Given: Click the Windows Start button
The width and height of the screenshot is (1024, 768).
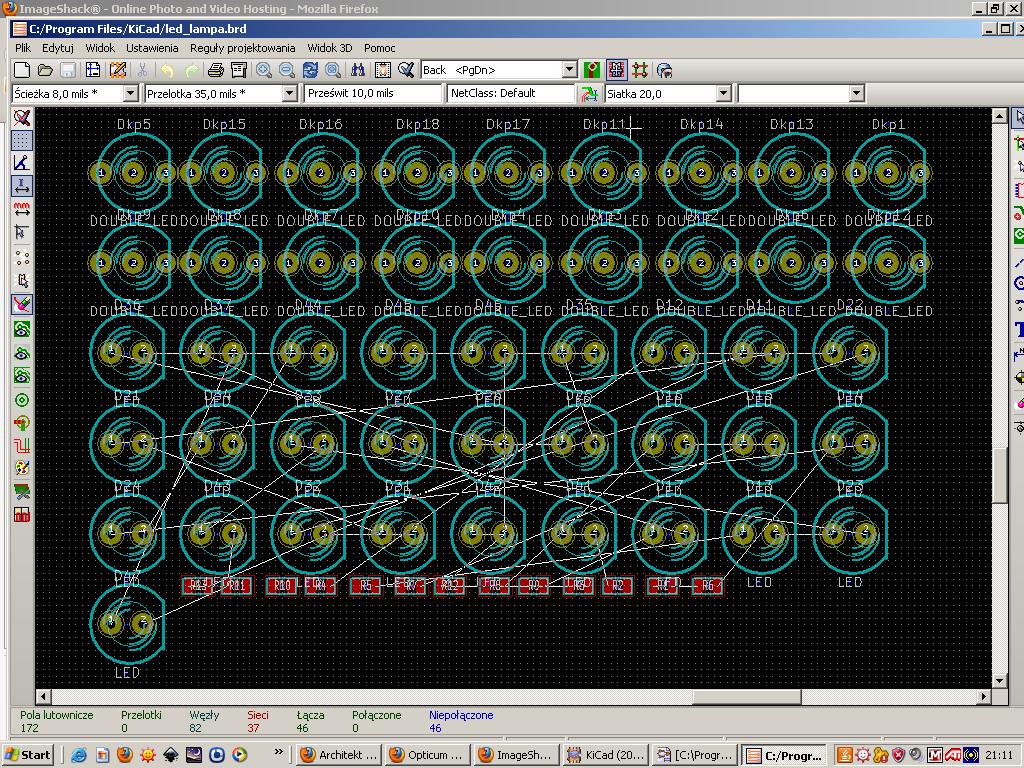Looking at the screenshot, I should point(28,755).
